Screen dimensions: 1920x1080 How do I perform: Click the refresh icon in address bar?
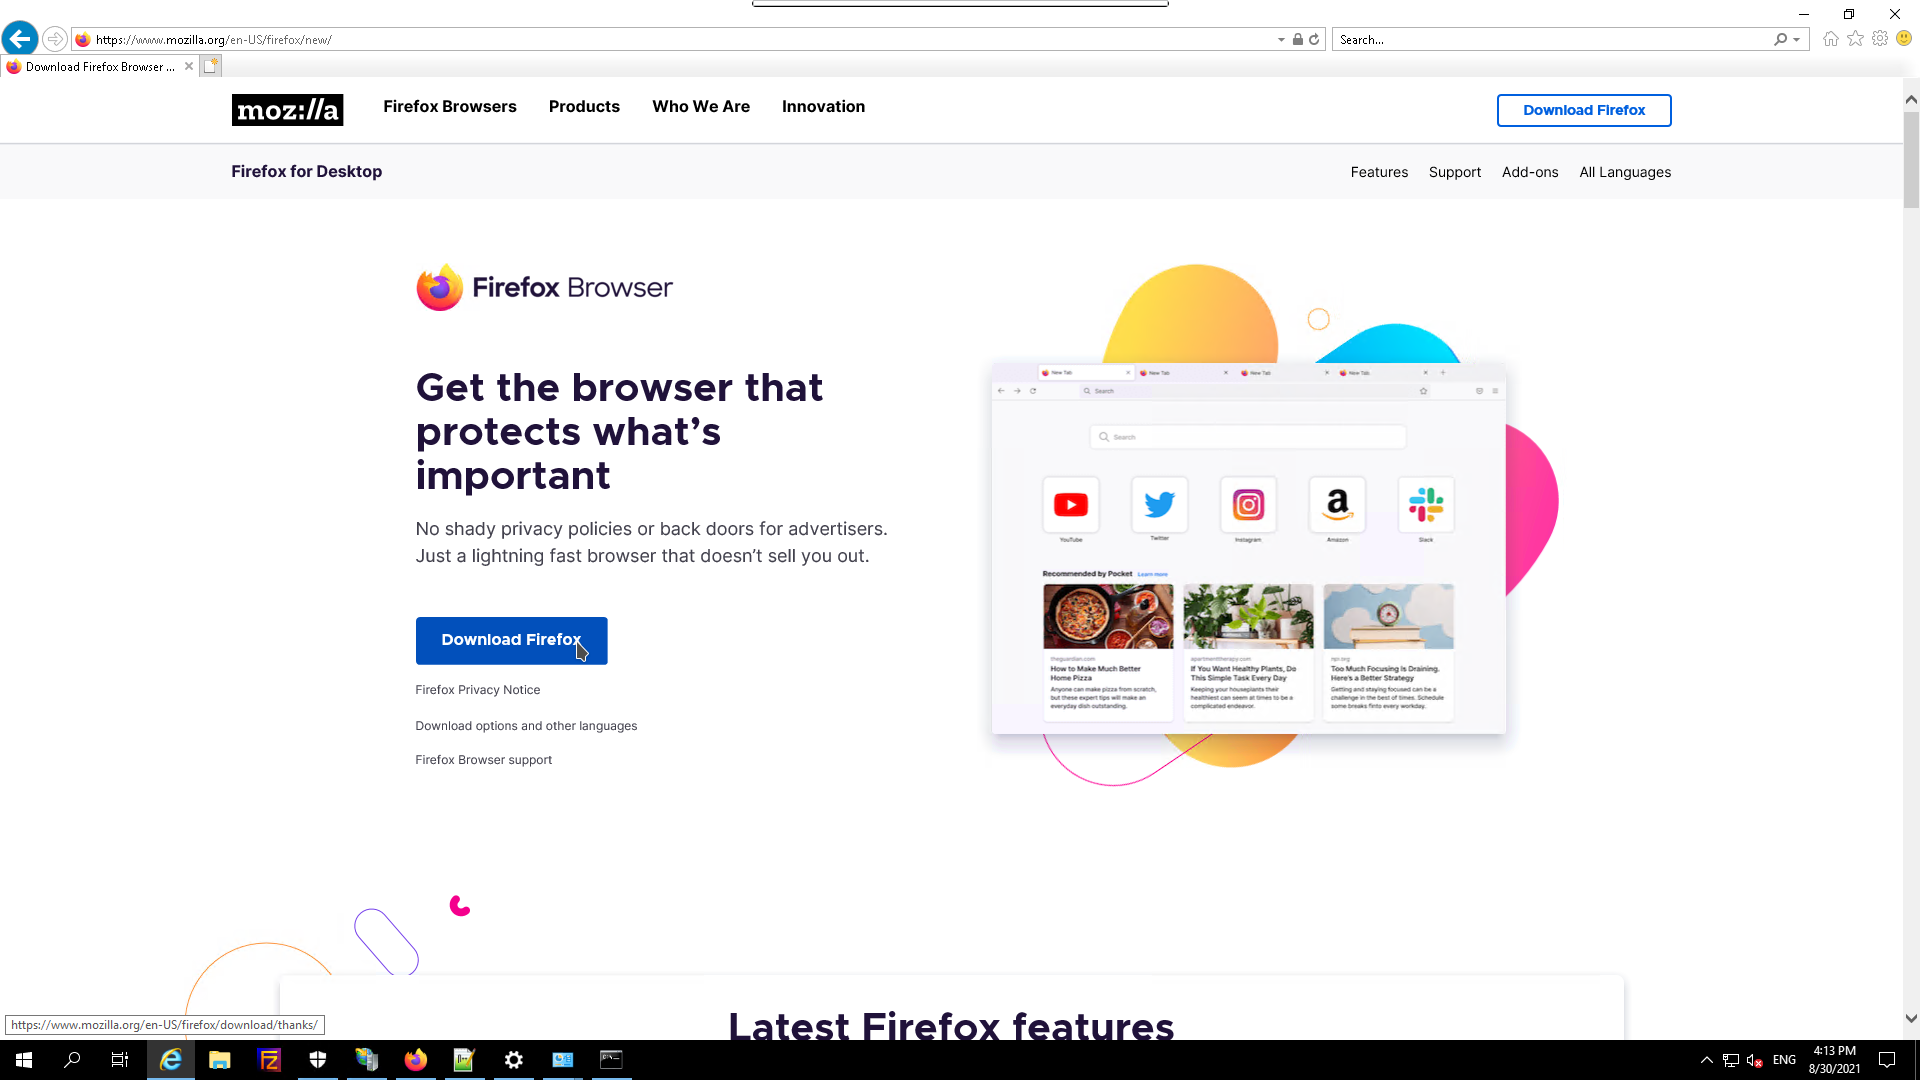pos(1314,40)
